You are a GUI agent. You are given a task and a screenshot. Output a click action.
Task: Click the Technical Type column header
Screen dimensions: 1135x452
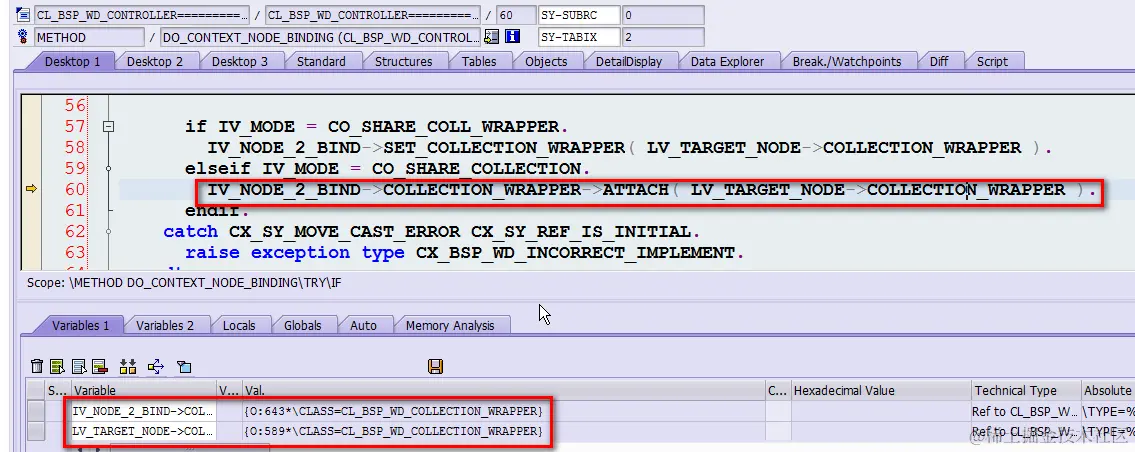[x=1026, y=390]
